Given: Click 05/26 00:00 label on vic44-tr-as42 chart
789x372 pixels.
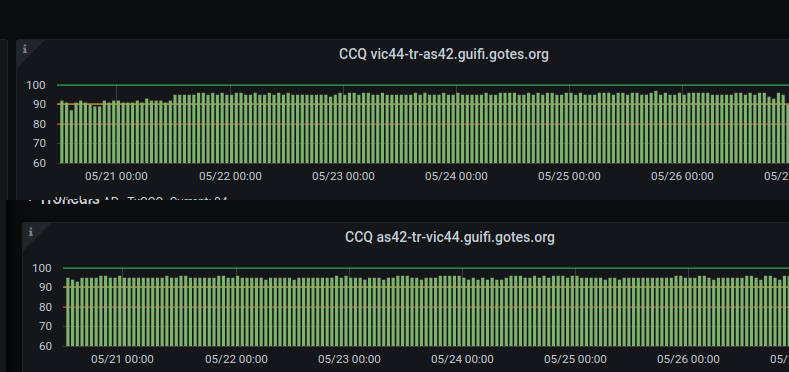Looking at the screenshot, I should pos(682,176).
